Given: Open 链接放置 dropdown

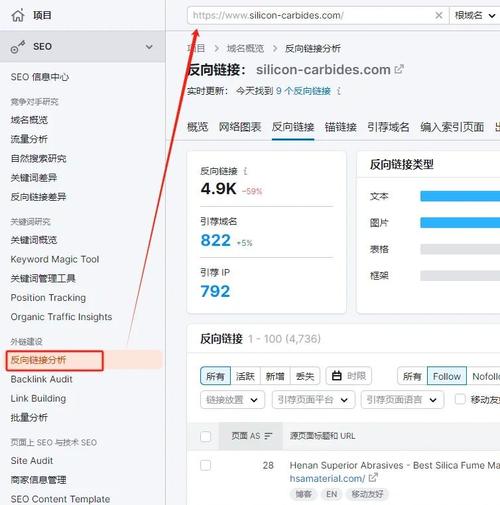Looking at the screenshot, I should (233, 399).
